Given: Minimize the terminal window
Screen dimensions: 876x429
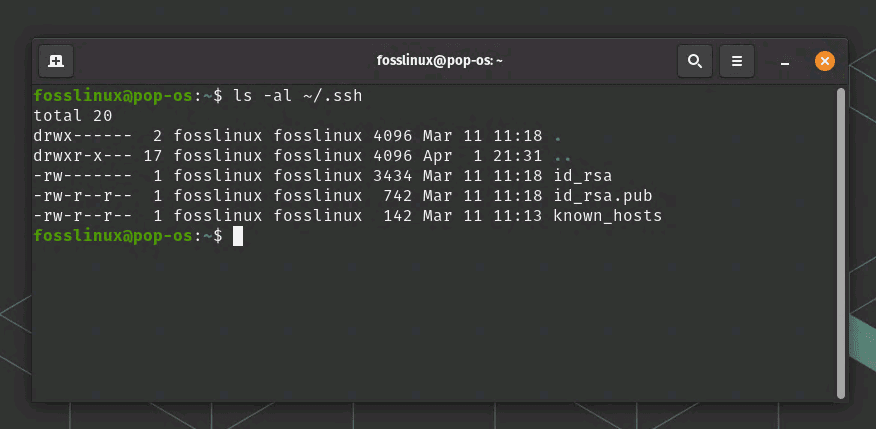Looking at the screenshot, I should point(786,61).
